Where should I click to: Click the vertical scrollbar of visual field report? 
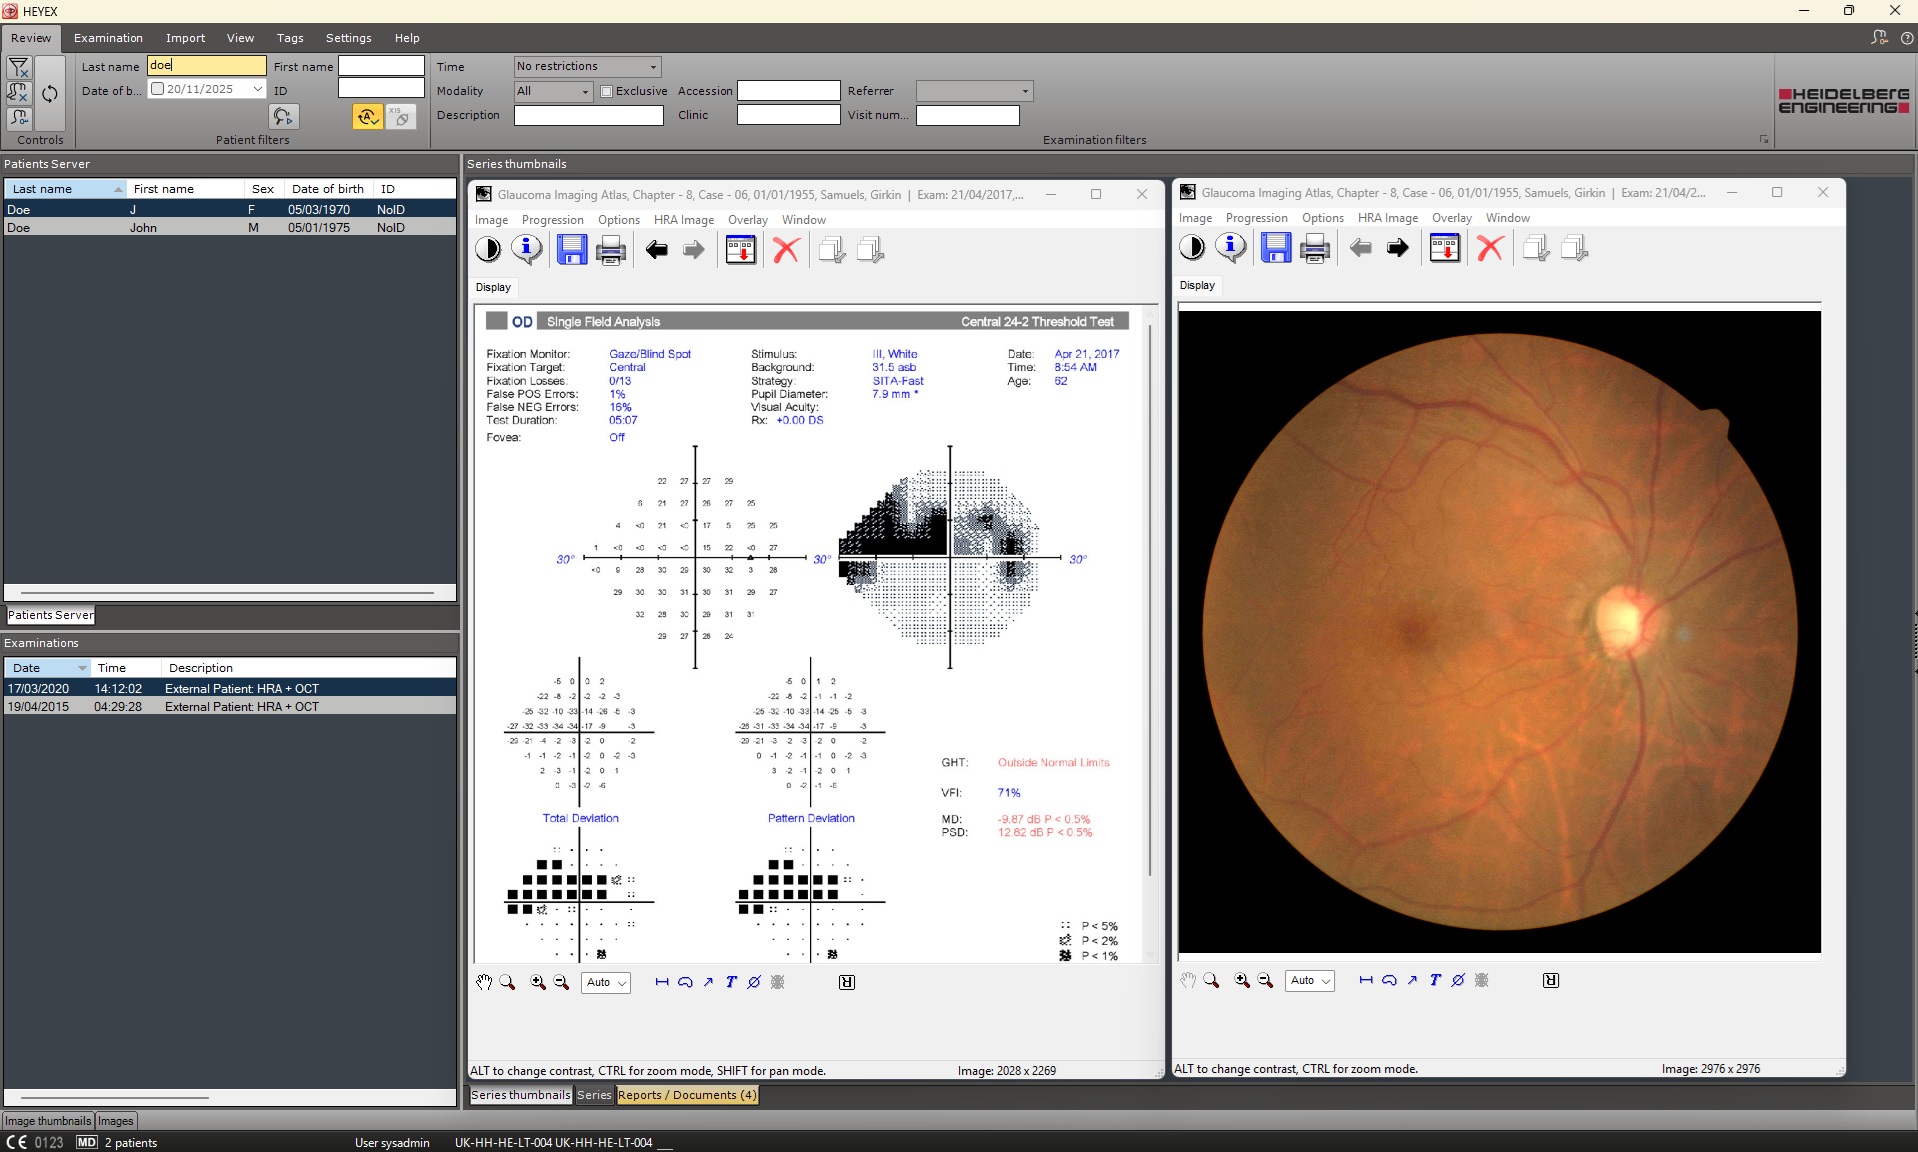[1150, 600]
